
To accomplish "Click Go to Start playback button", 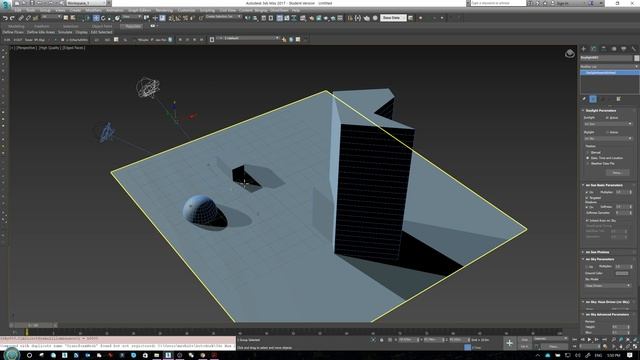I will point(575,340).
